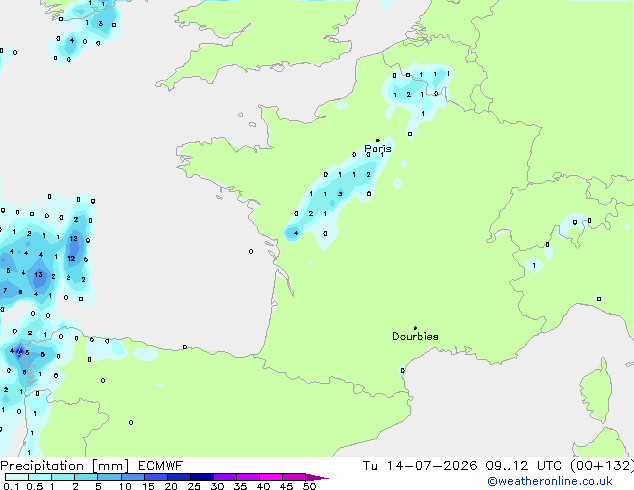Click the "(00+132)" forecast offset text

coord(602,466)
